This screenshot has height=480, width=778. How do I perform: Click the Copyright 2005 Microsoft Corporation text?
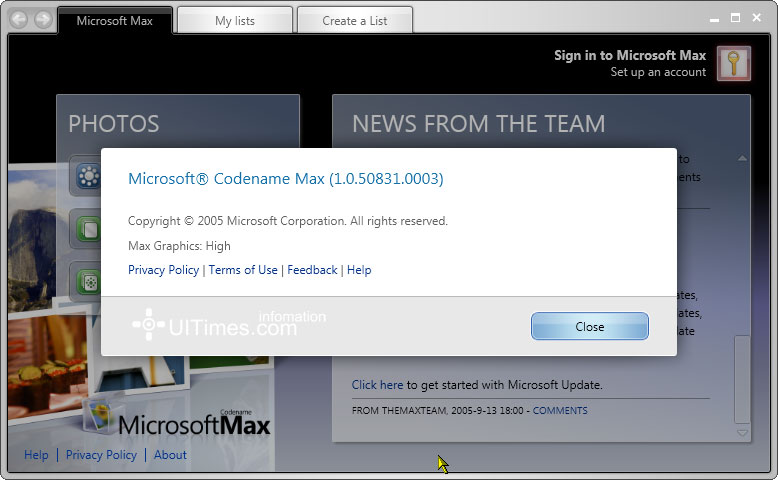(x=288, y=221)
